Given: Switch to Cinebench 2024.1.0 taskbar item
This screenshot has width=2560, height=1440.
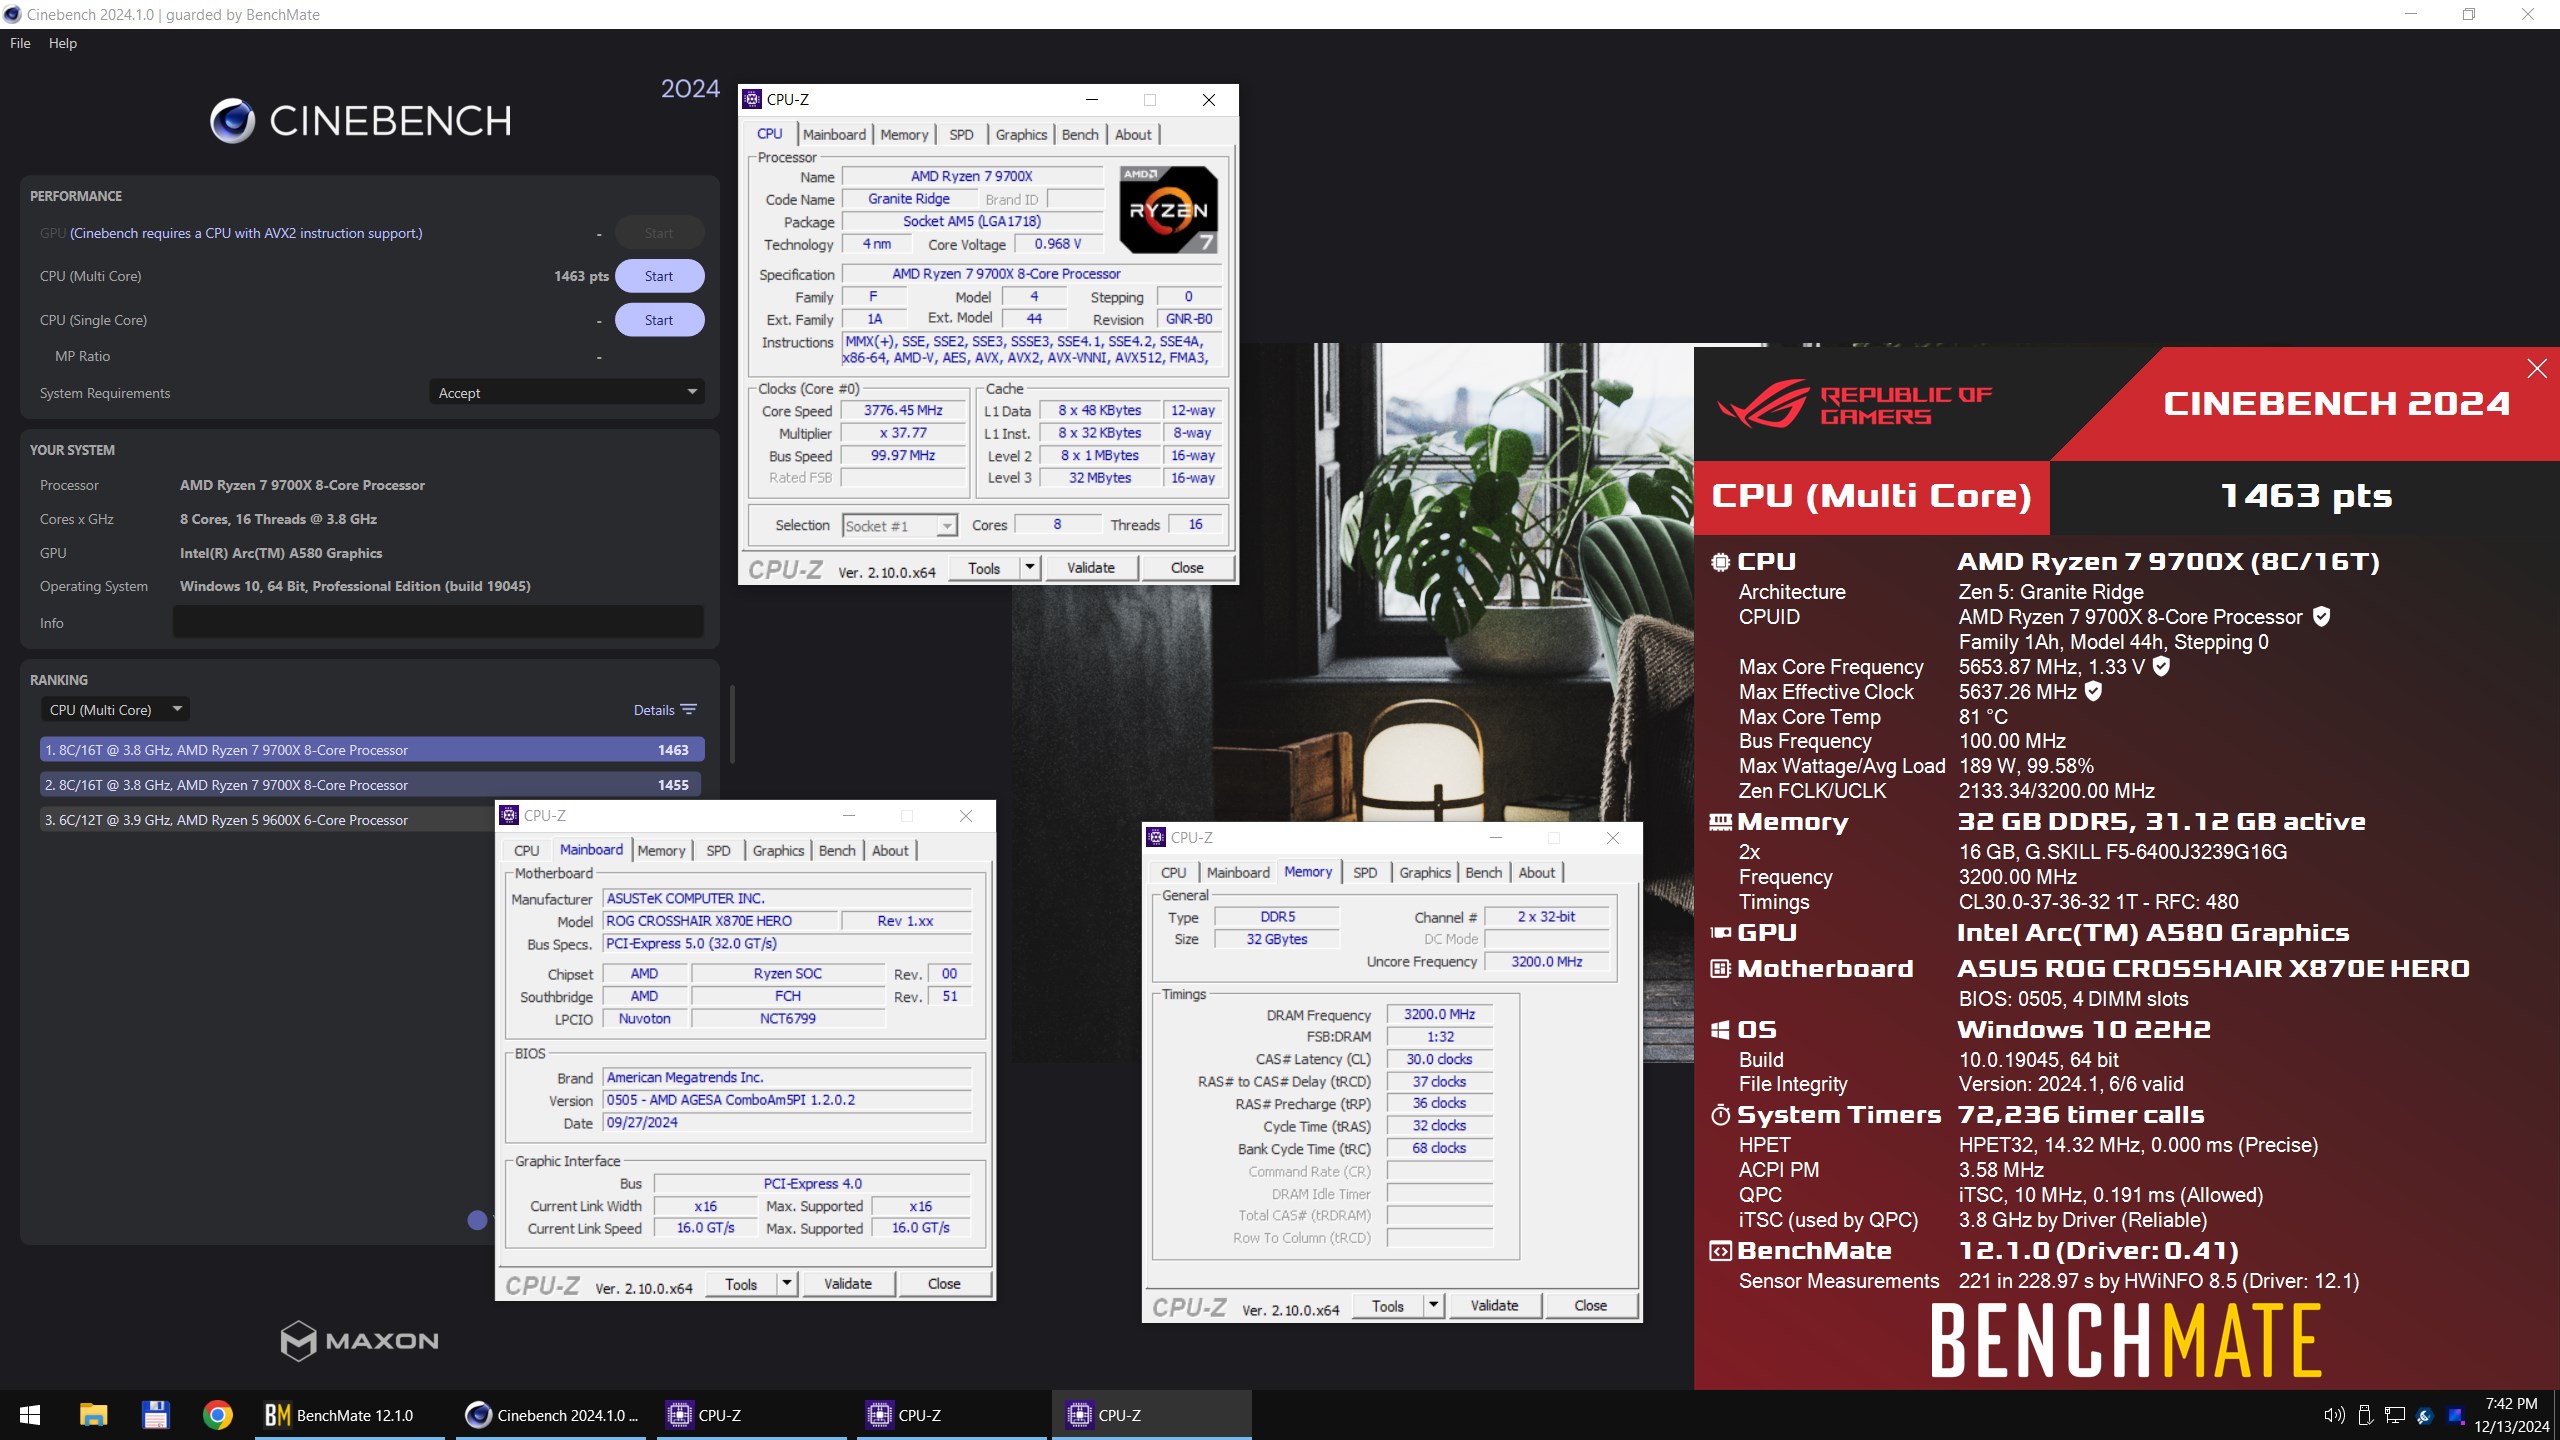Looking at the screenshot, I should [x=552, y=1415].
